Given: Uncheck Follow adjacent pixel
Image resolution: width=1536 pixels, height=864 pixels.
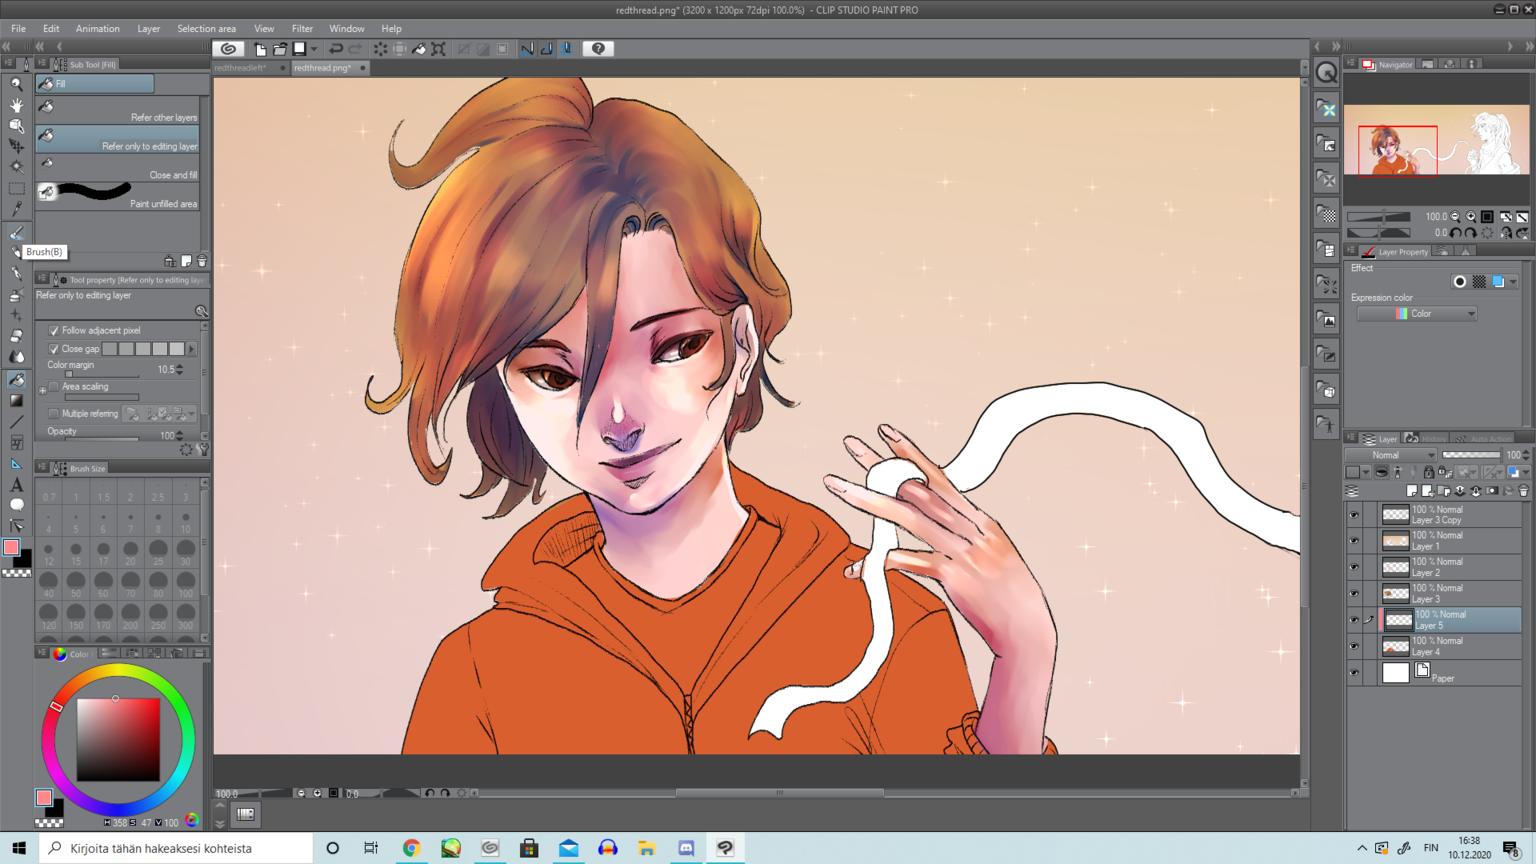Looking at the screenshot, I should [x=54, y=331].
